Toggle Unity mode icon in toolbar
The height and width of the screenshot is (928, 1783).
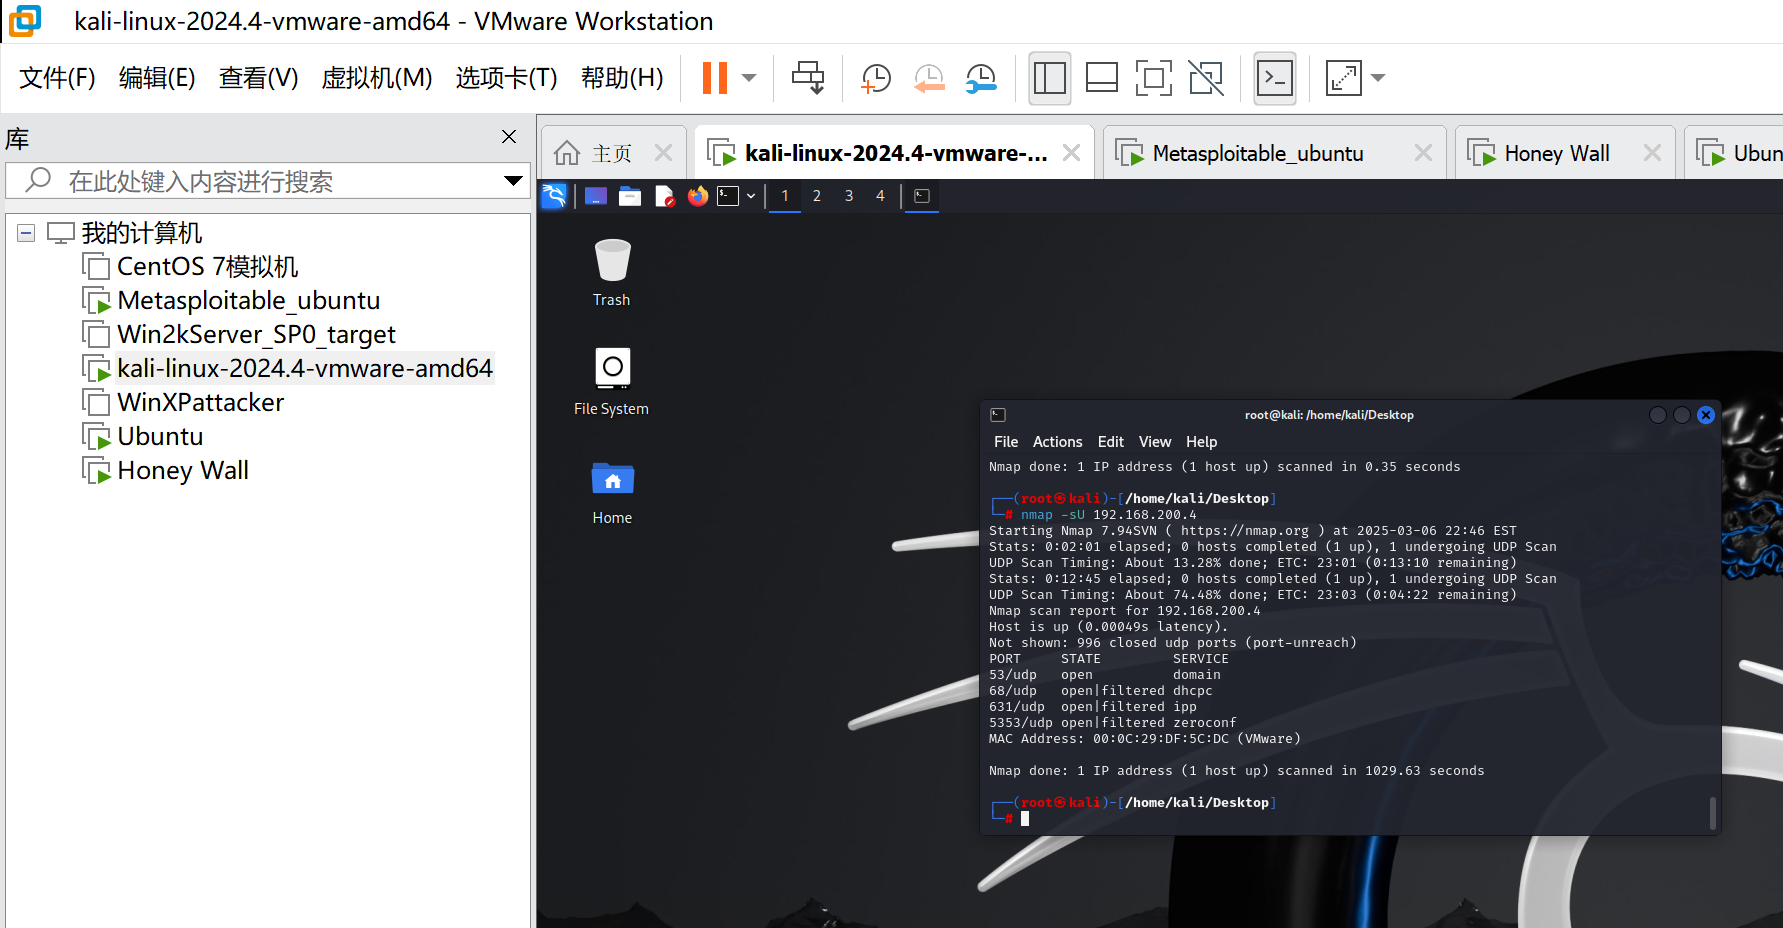click(x=1206, y=78)
